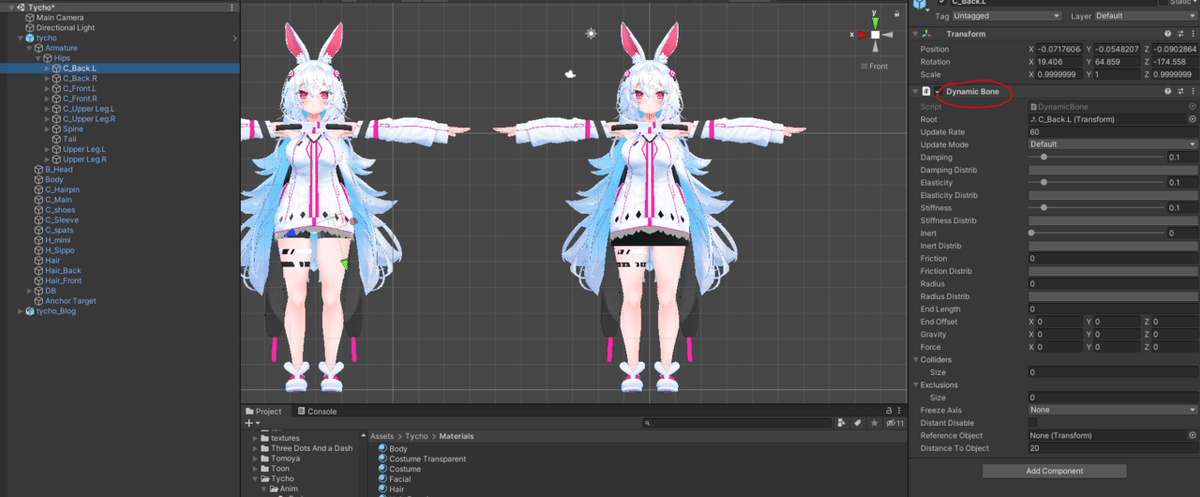Collapse the Exclusions foldout
The image size is (1200, 497).
coord(915,385)
